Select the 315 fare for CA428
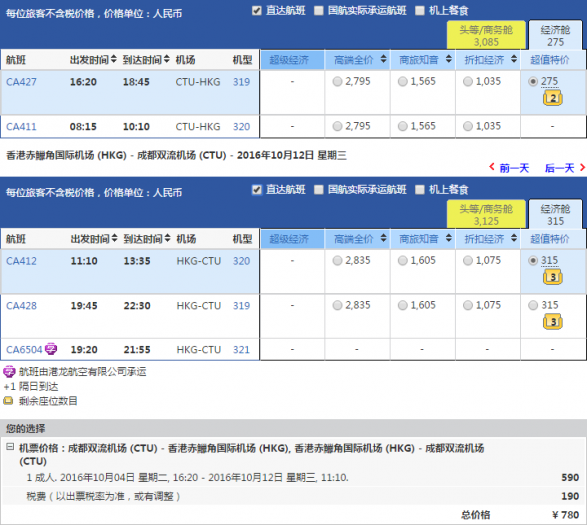Image resolution: width=587 pixels, height=525 pixels. point(533,305)
